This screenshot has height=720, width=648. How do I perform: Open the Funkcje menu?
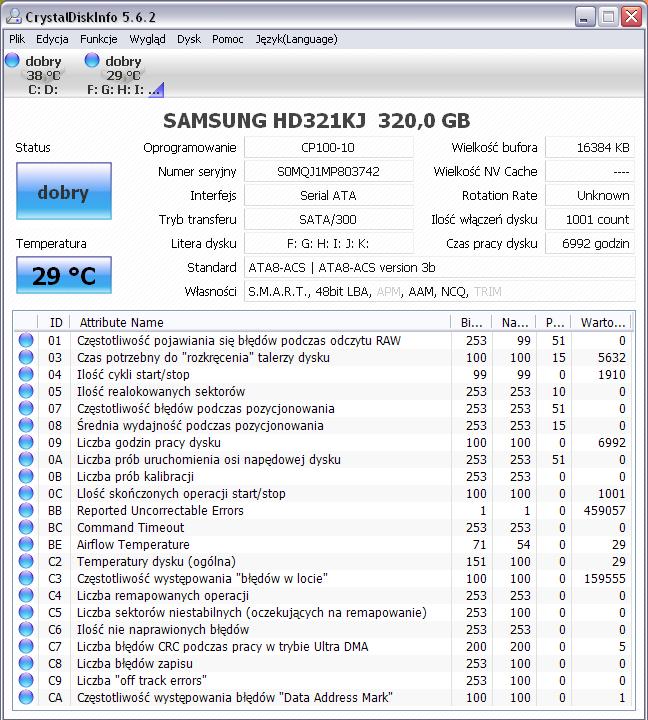click(99, 39)
